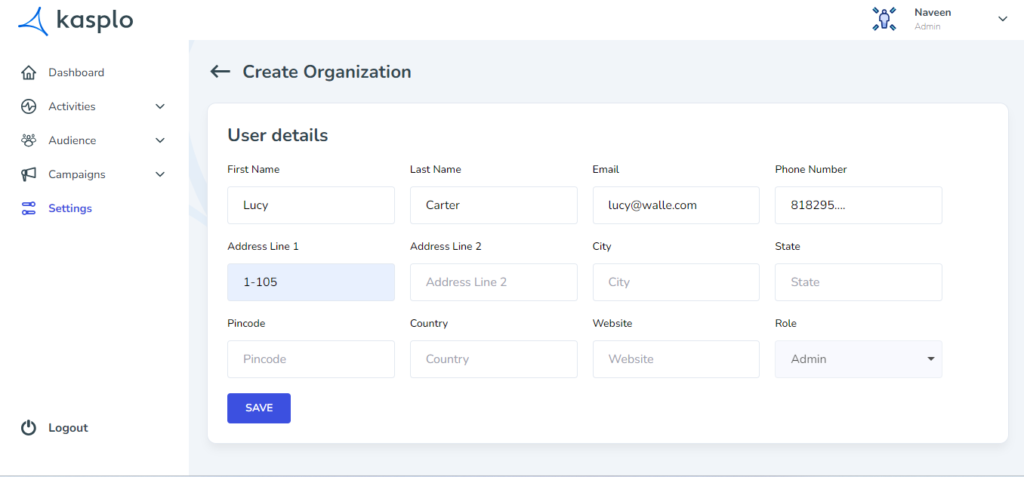The width and height of the screenshot is (1024, 477).
Task: Go back using the left arrow
Action: tap(220, 72)
